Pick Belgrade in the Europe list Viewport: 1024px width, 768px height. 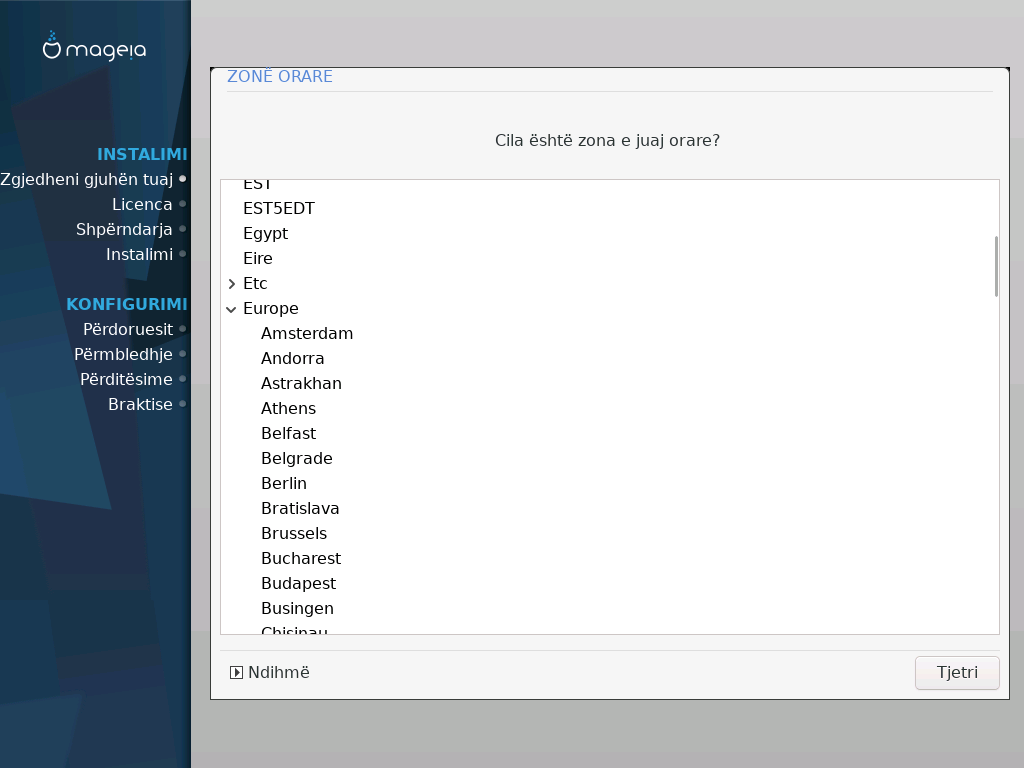tap(296, 459)
